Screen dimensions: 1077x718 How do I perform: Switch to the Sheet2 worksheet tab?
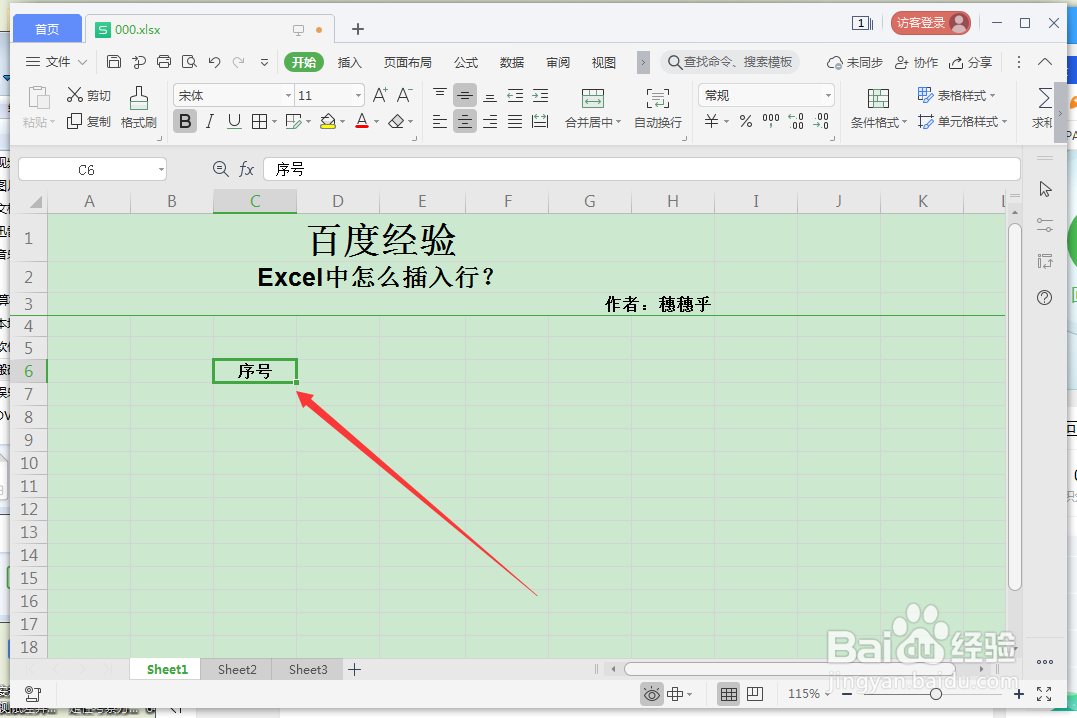pos(236,668)
